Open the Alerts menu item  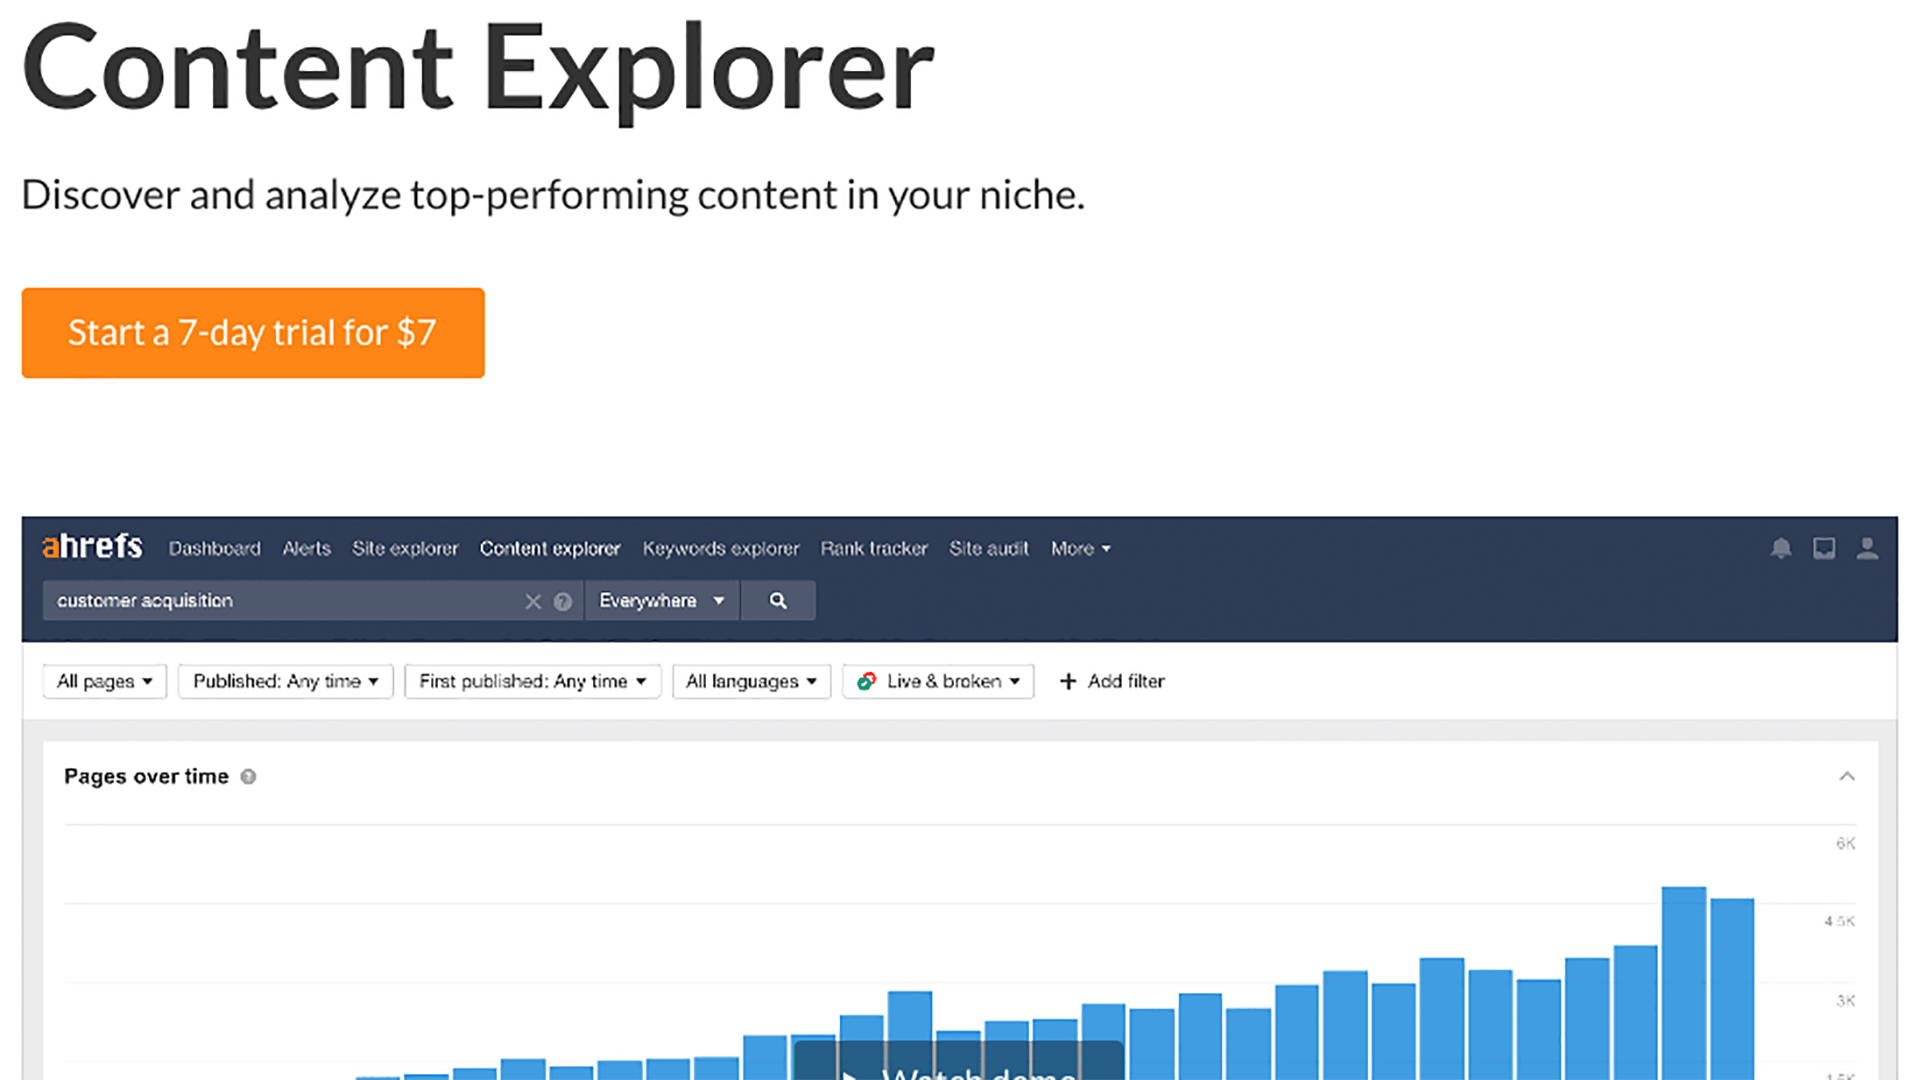point(306,548)
